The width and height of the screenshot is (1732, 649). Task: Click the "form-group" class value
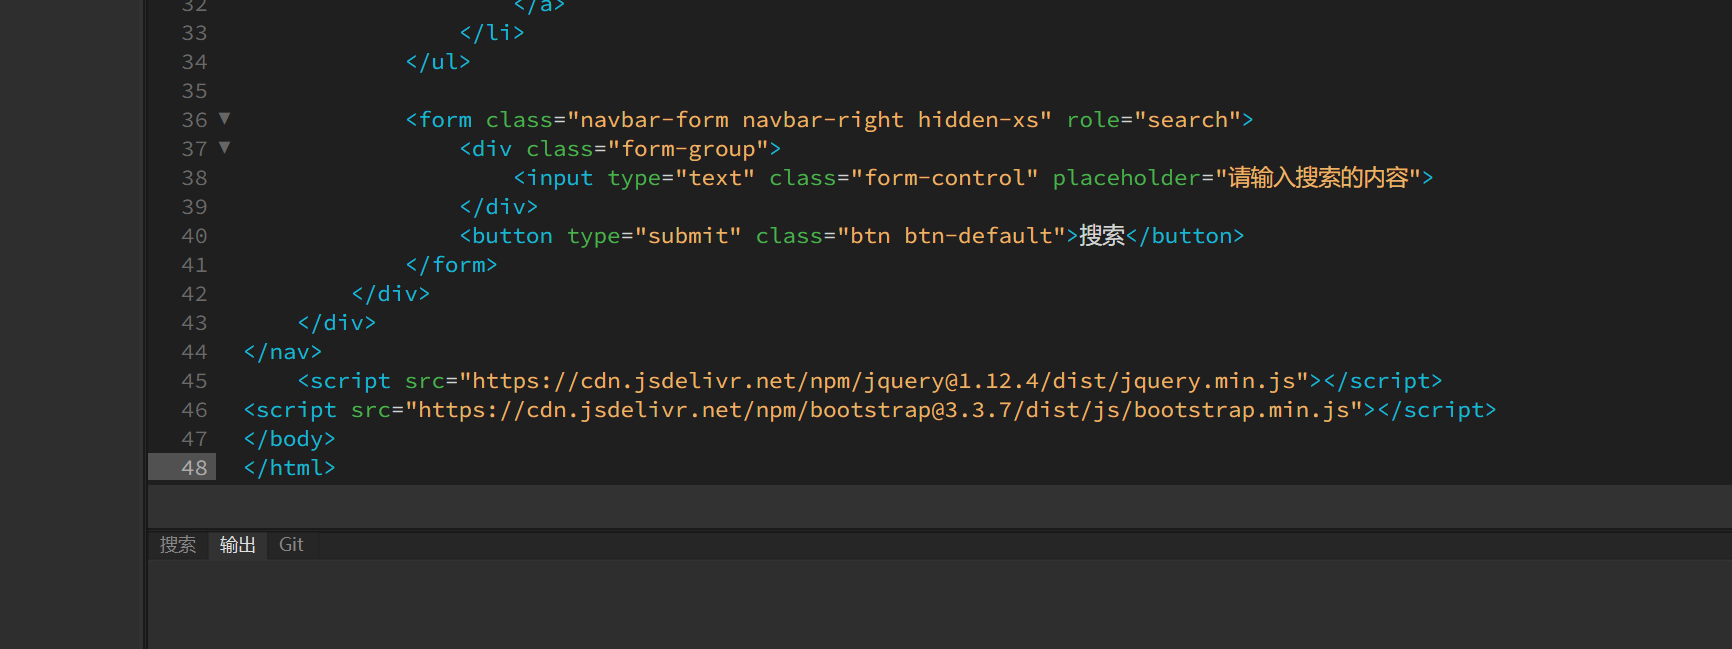pyautogui.click(x=688, y=149)
